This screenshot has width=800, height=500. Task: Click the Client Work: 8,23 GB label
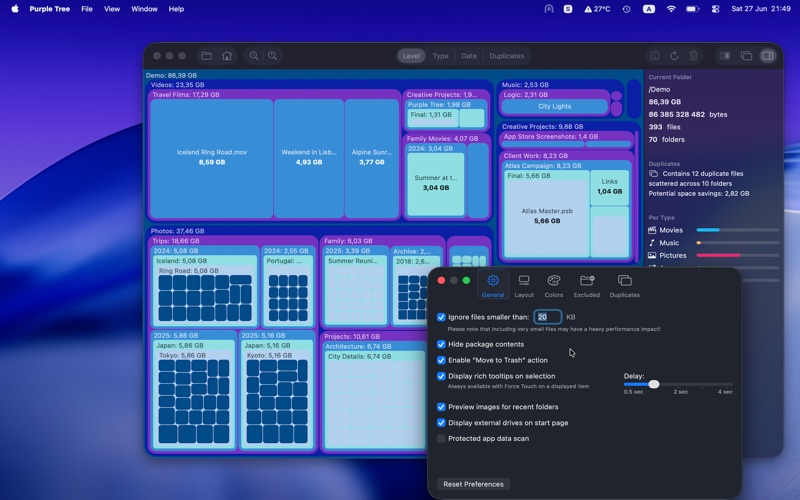pos(536,156)
